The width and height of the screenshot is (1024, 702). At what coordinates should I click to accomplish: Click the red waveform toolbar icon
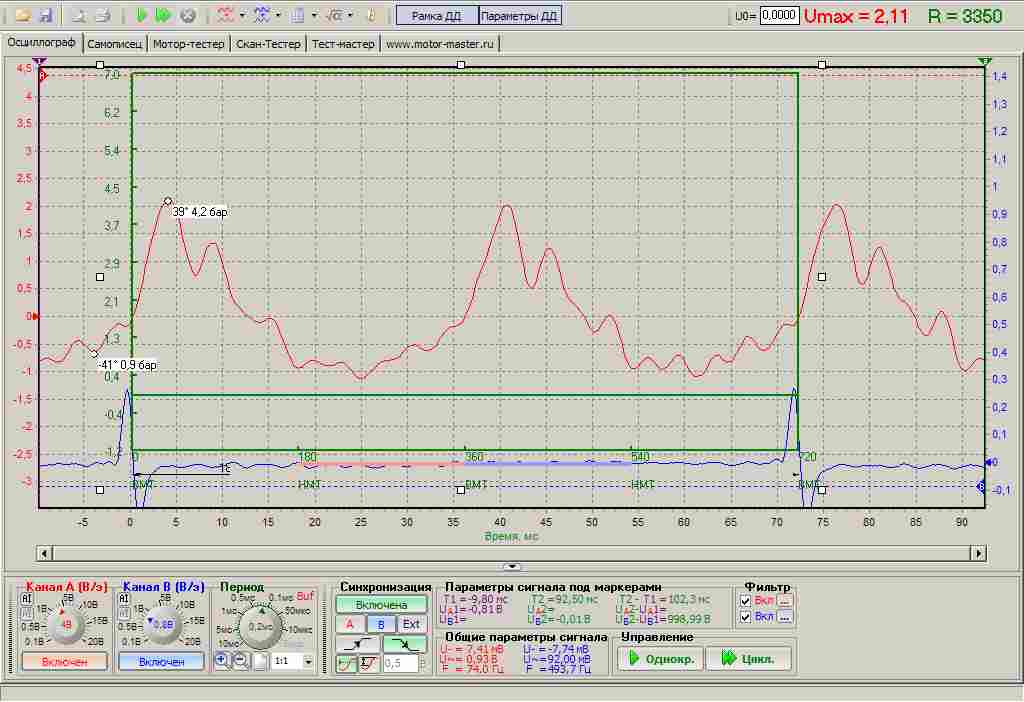226,15
